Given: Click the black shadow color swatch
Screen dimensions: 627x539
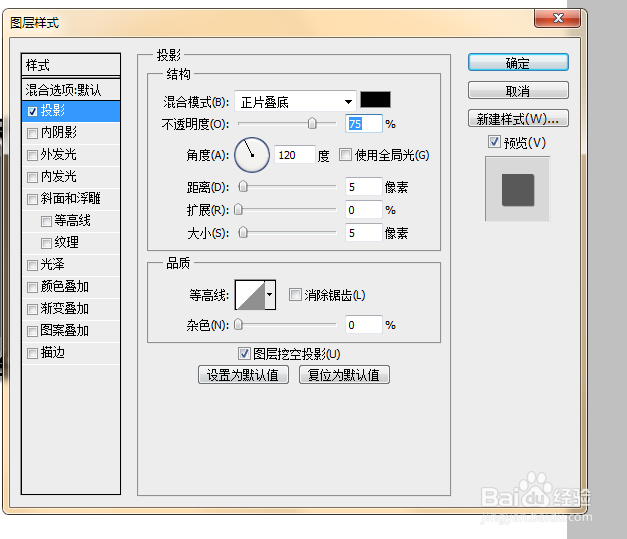Looking at the screenshot, I should pos(375,100).
